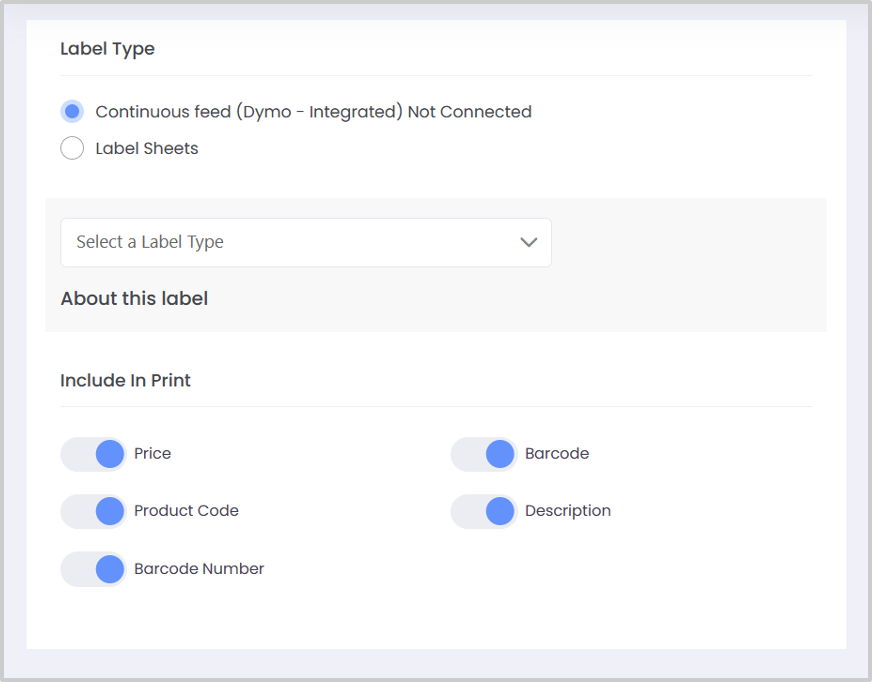Switch off the Description toggle
The width and height of the screenshot is (872, 682).
[x=483, y=511]
